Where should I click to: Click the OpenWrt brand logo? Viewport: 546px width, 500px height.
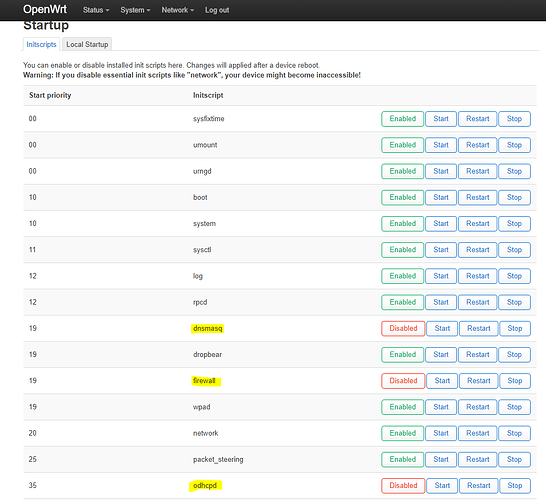(45, 9)
